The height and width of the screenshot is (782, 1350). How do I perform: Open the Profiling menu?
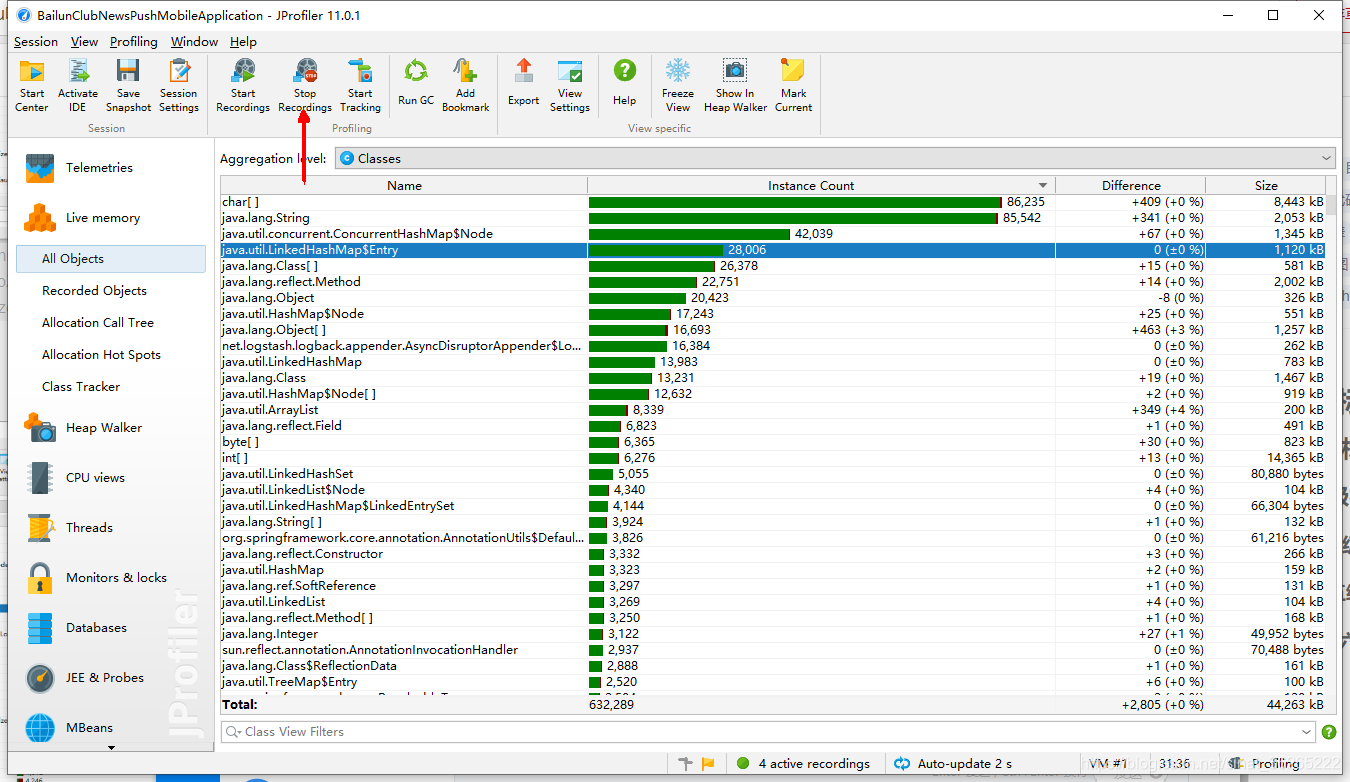[134, 41]
